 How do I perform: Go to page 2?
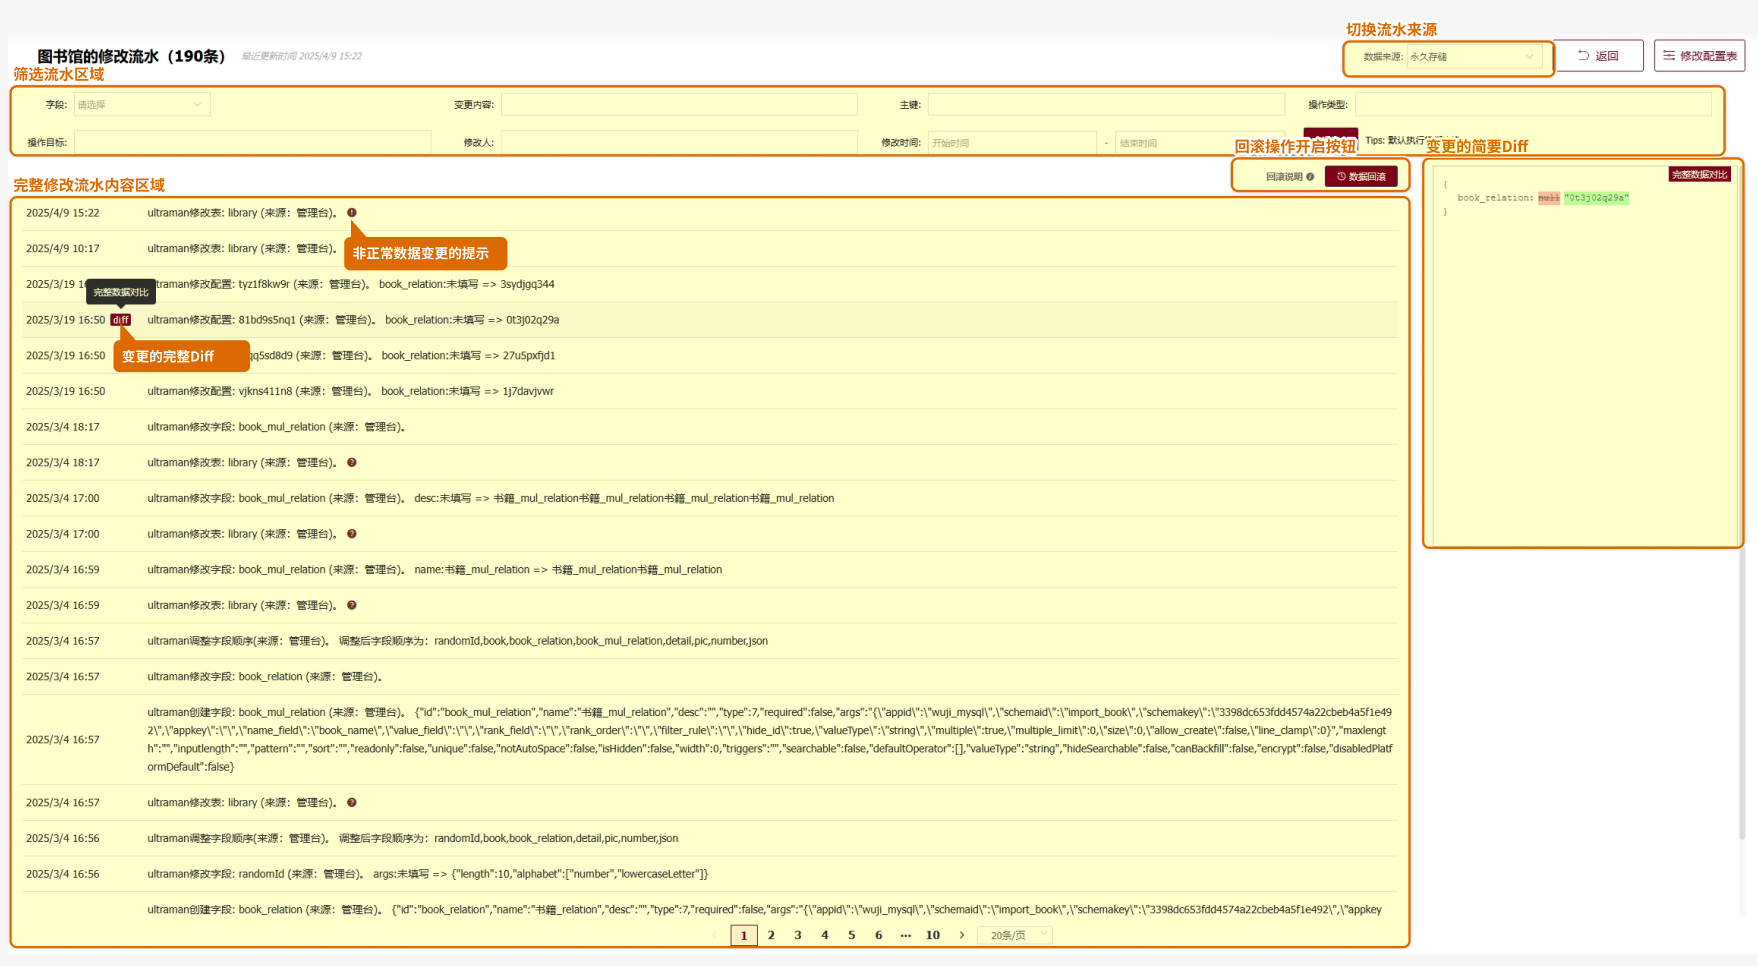[x=771, y=935]
